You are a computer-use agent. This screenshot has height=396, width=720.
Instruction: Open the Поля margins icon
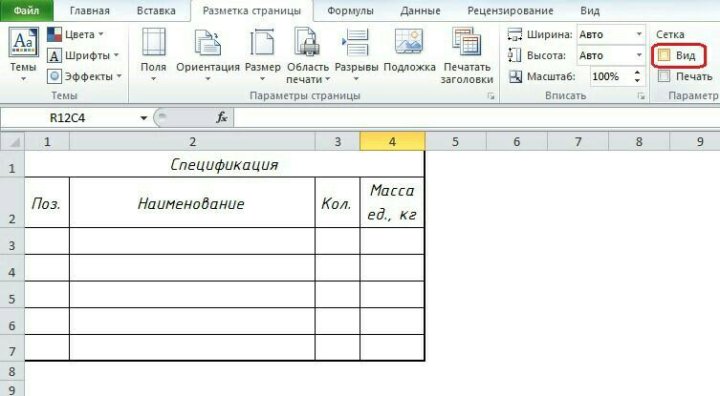tap(153, 42)
